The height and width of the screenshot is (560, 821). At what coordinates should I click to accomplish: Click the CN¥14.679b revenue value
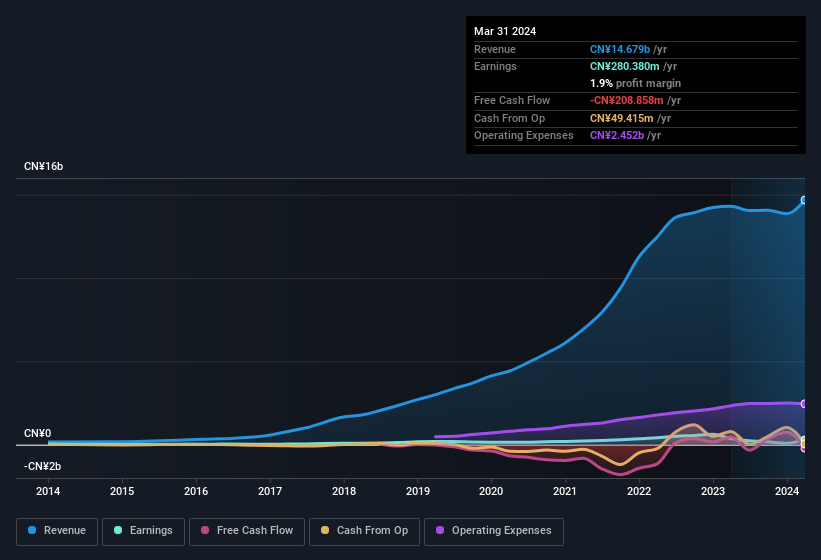click(620, 49)
